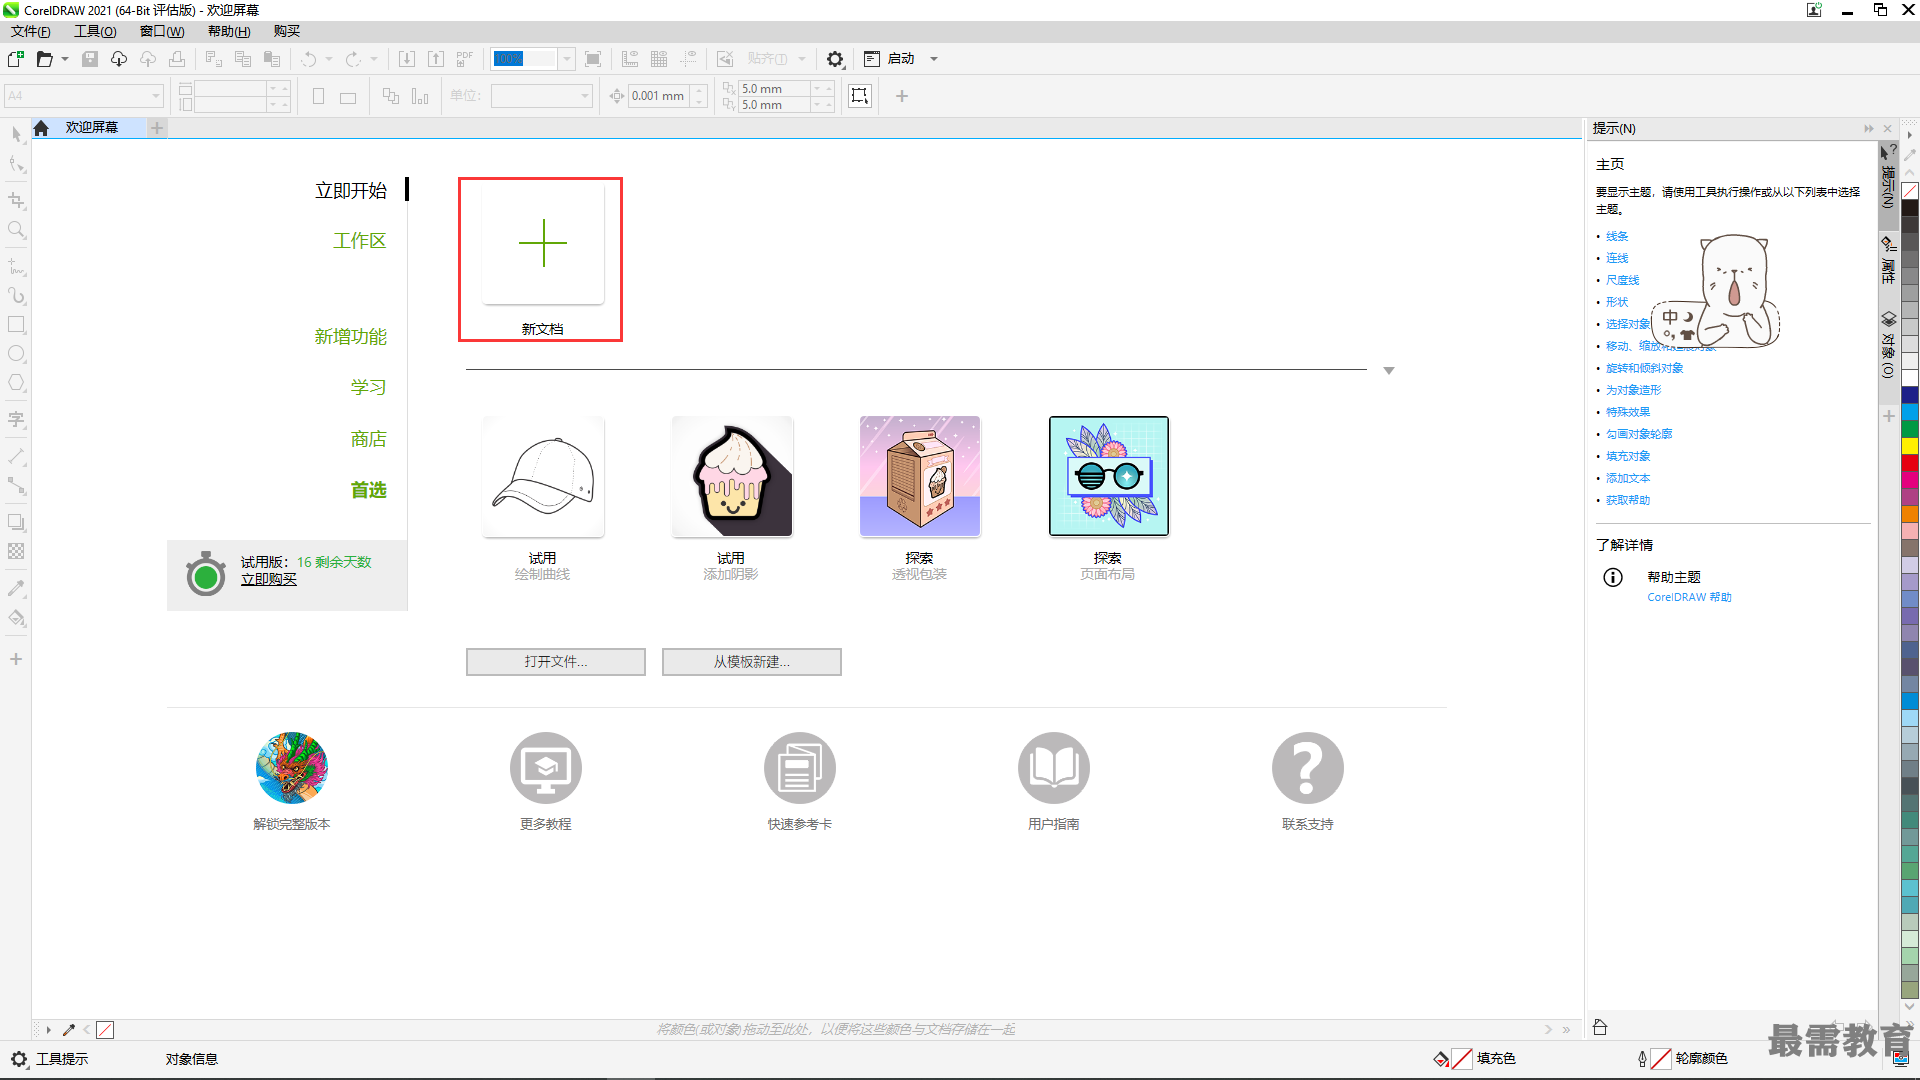Open the 窗口(W) menu
The height and width of the screenshot is (1080, 1920).
tap(162, 31)
